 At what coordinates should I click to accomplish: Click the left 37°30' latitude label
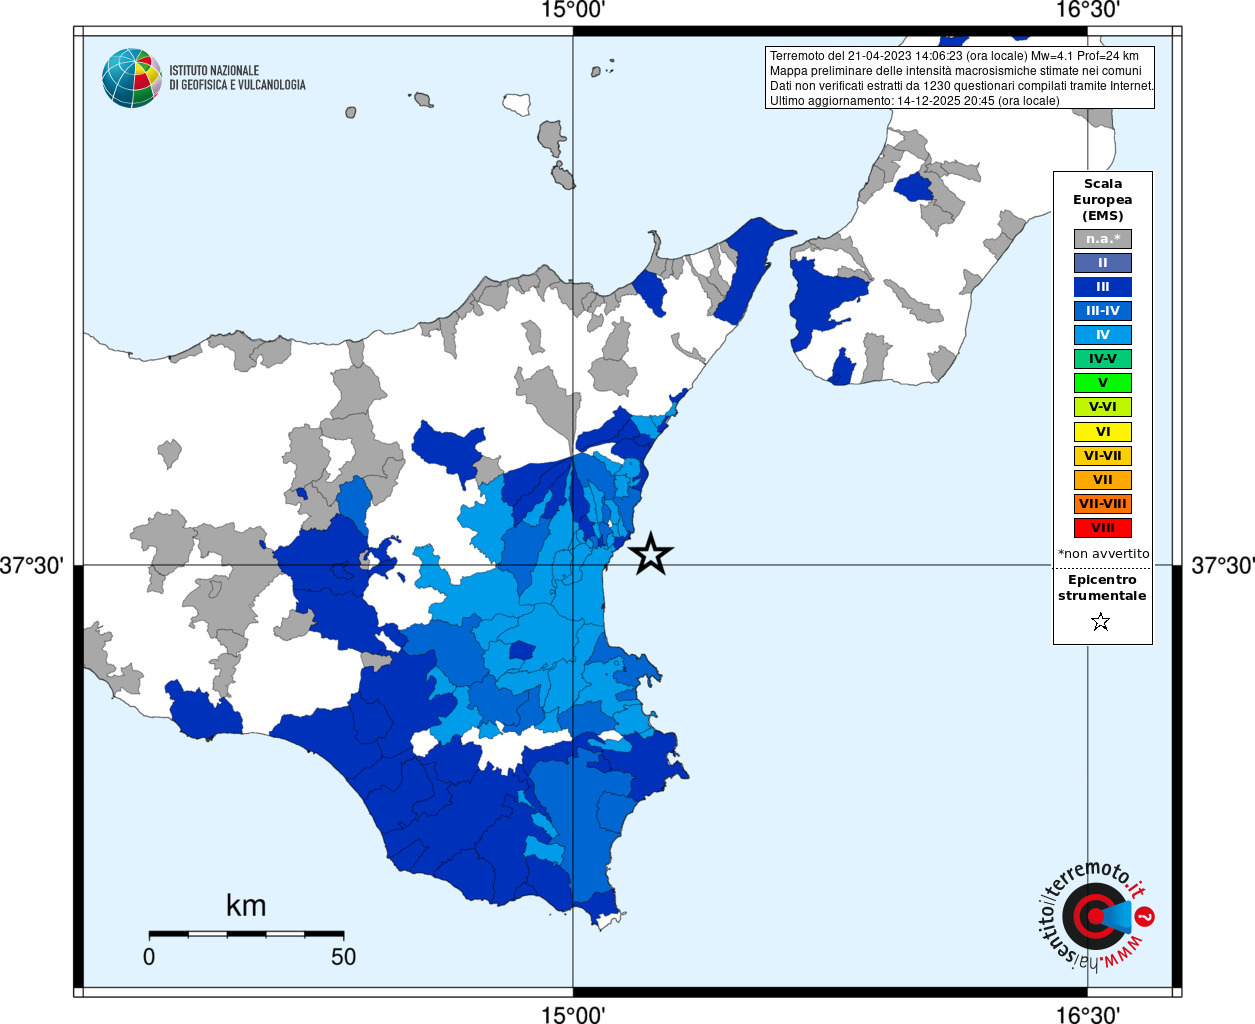[x=32, y=566]
